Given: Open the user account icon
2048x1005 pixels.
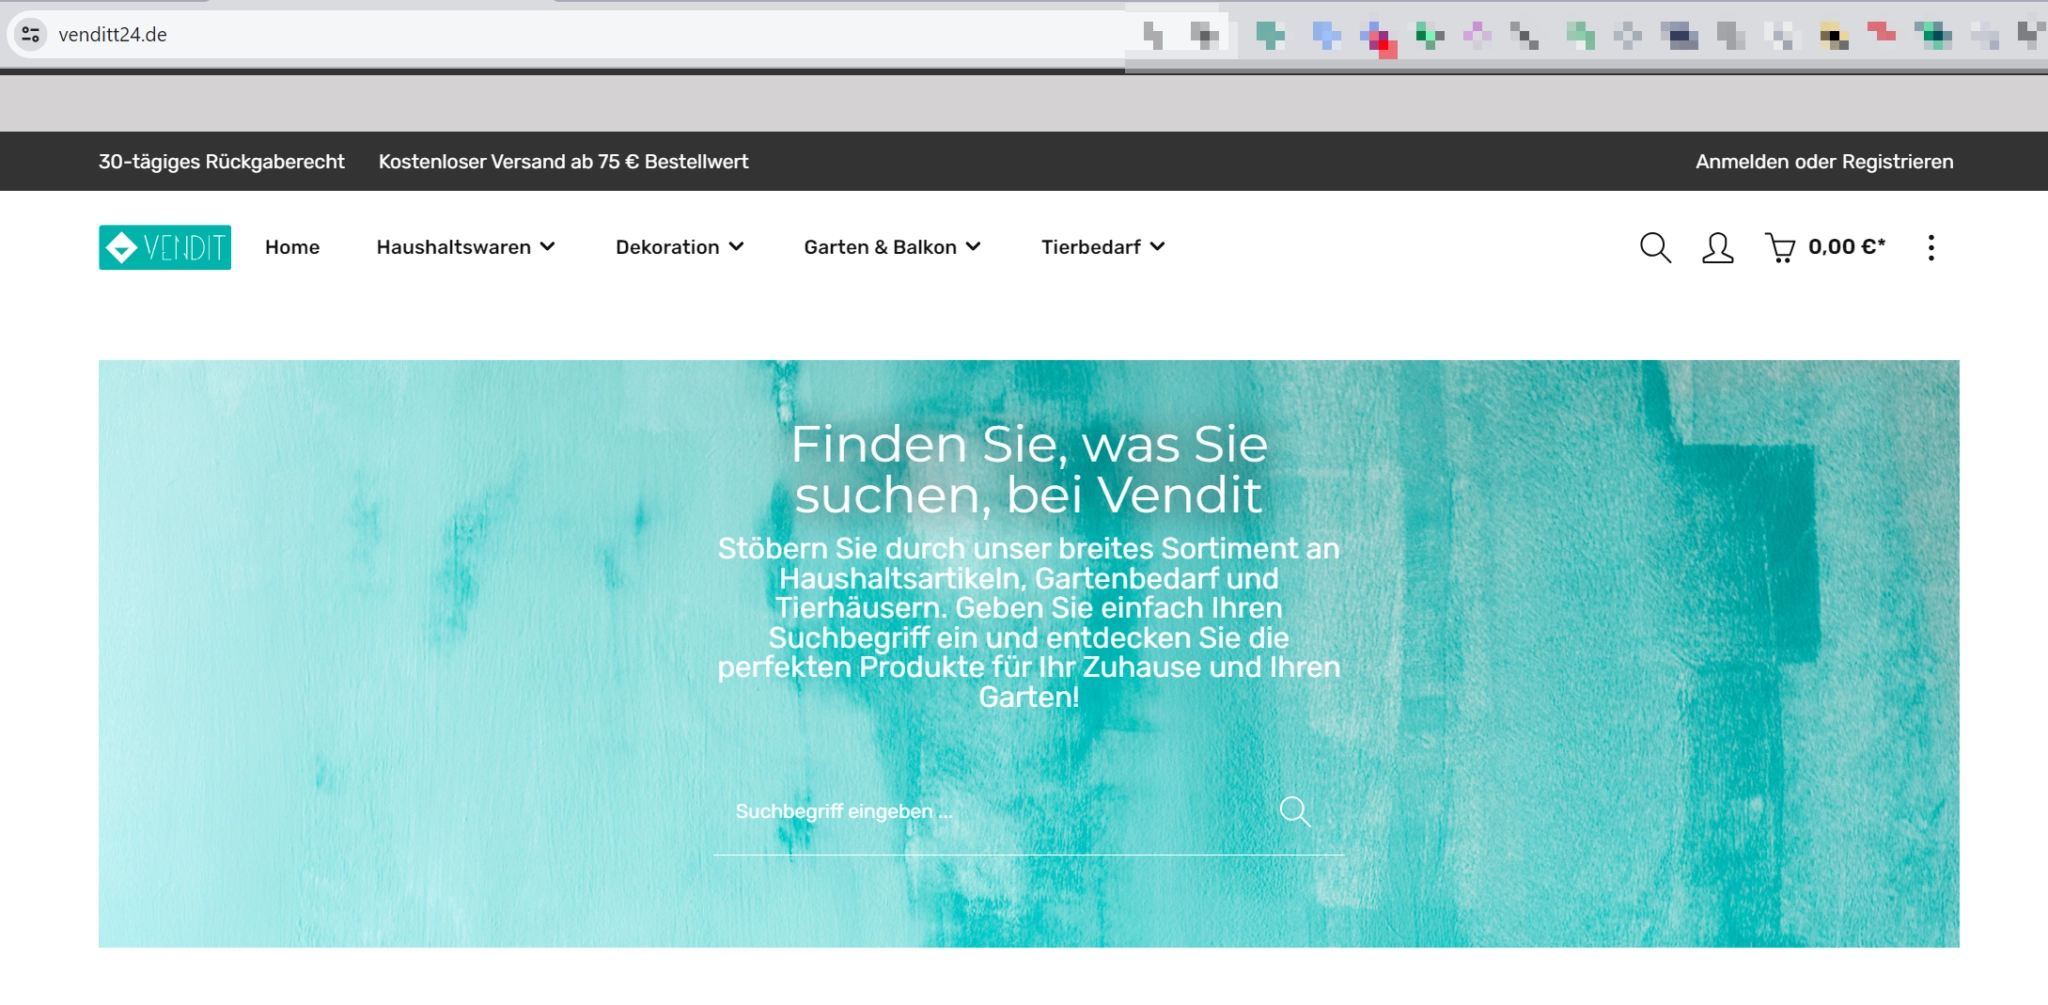Looking at the screenshot, I should pyautogui.click(x=1717, y=247).
